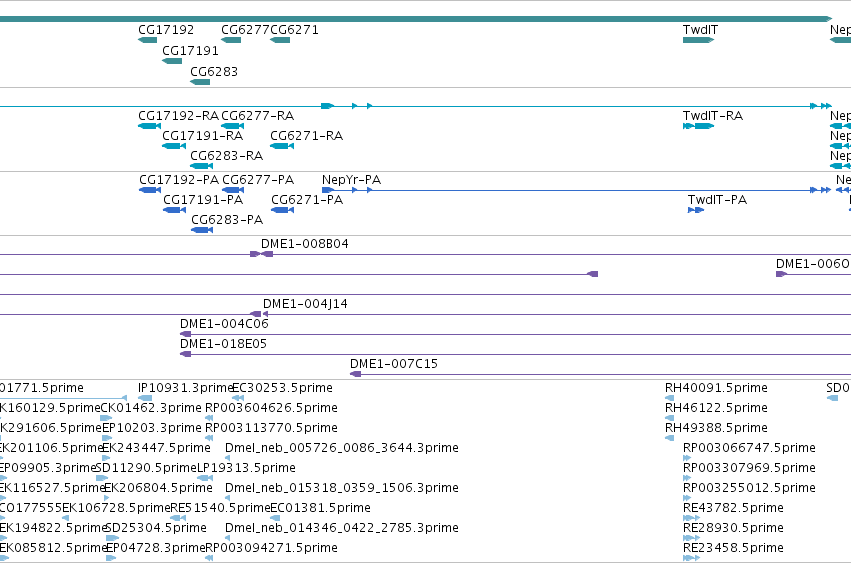The image size is (851, 563).
Task: Click EST EC30253.5prime
Action: [282, 388]
